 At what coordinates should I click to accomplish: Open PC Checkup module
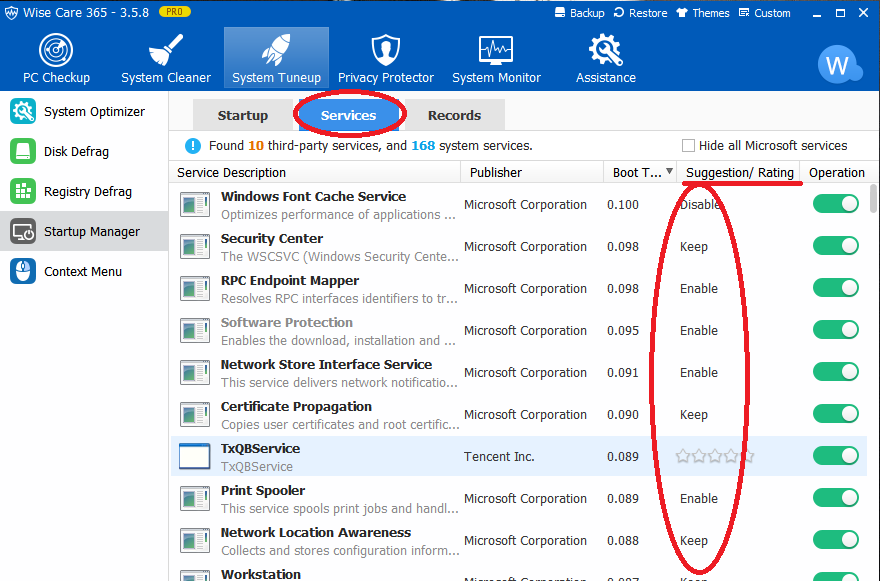56,58
